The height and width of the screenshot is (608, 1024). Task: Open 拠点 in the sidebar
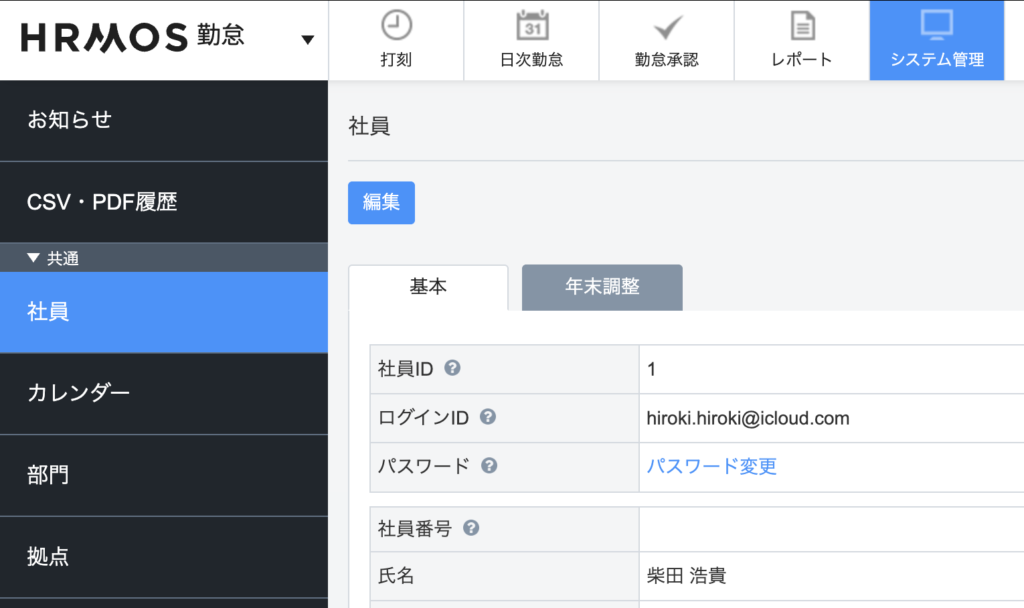coord(48,557)
